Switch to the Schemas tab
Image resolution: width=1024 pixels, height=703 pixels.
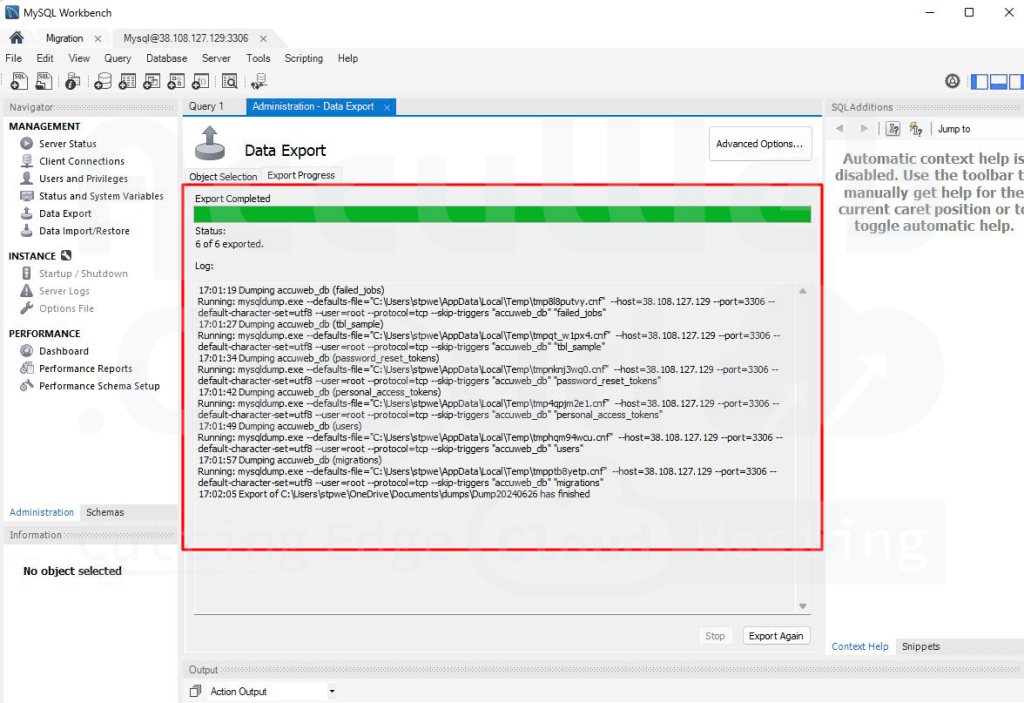point(104,512)
